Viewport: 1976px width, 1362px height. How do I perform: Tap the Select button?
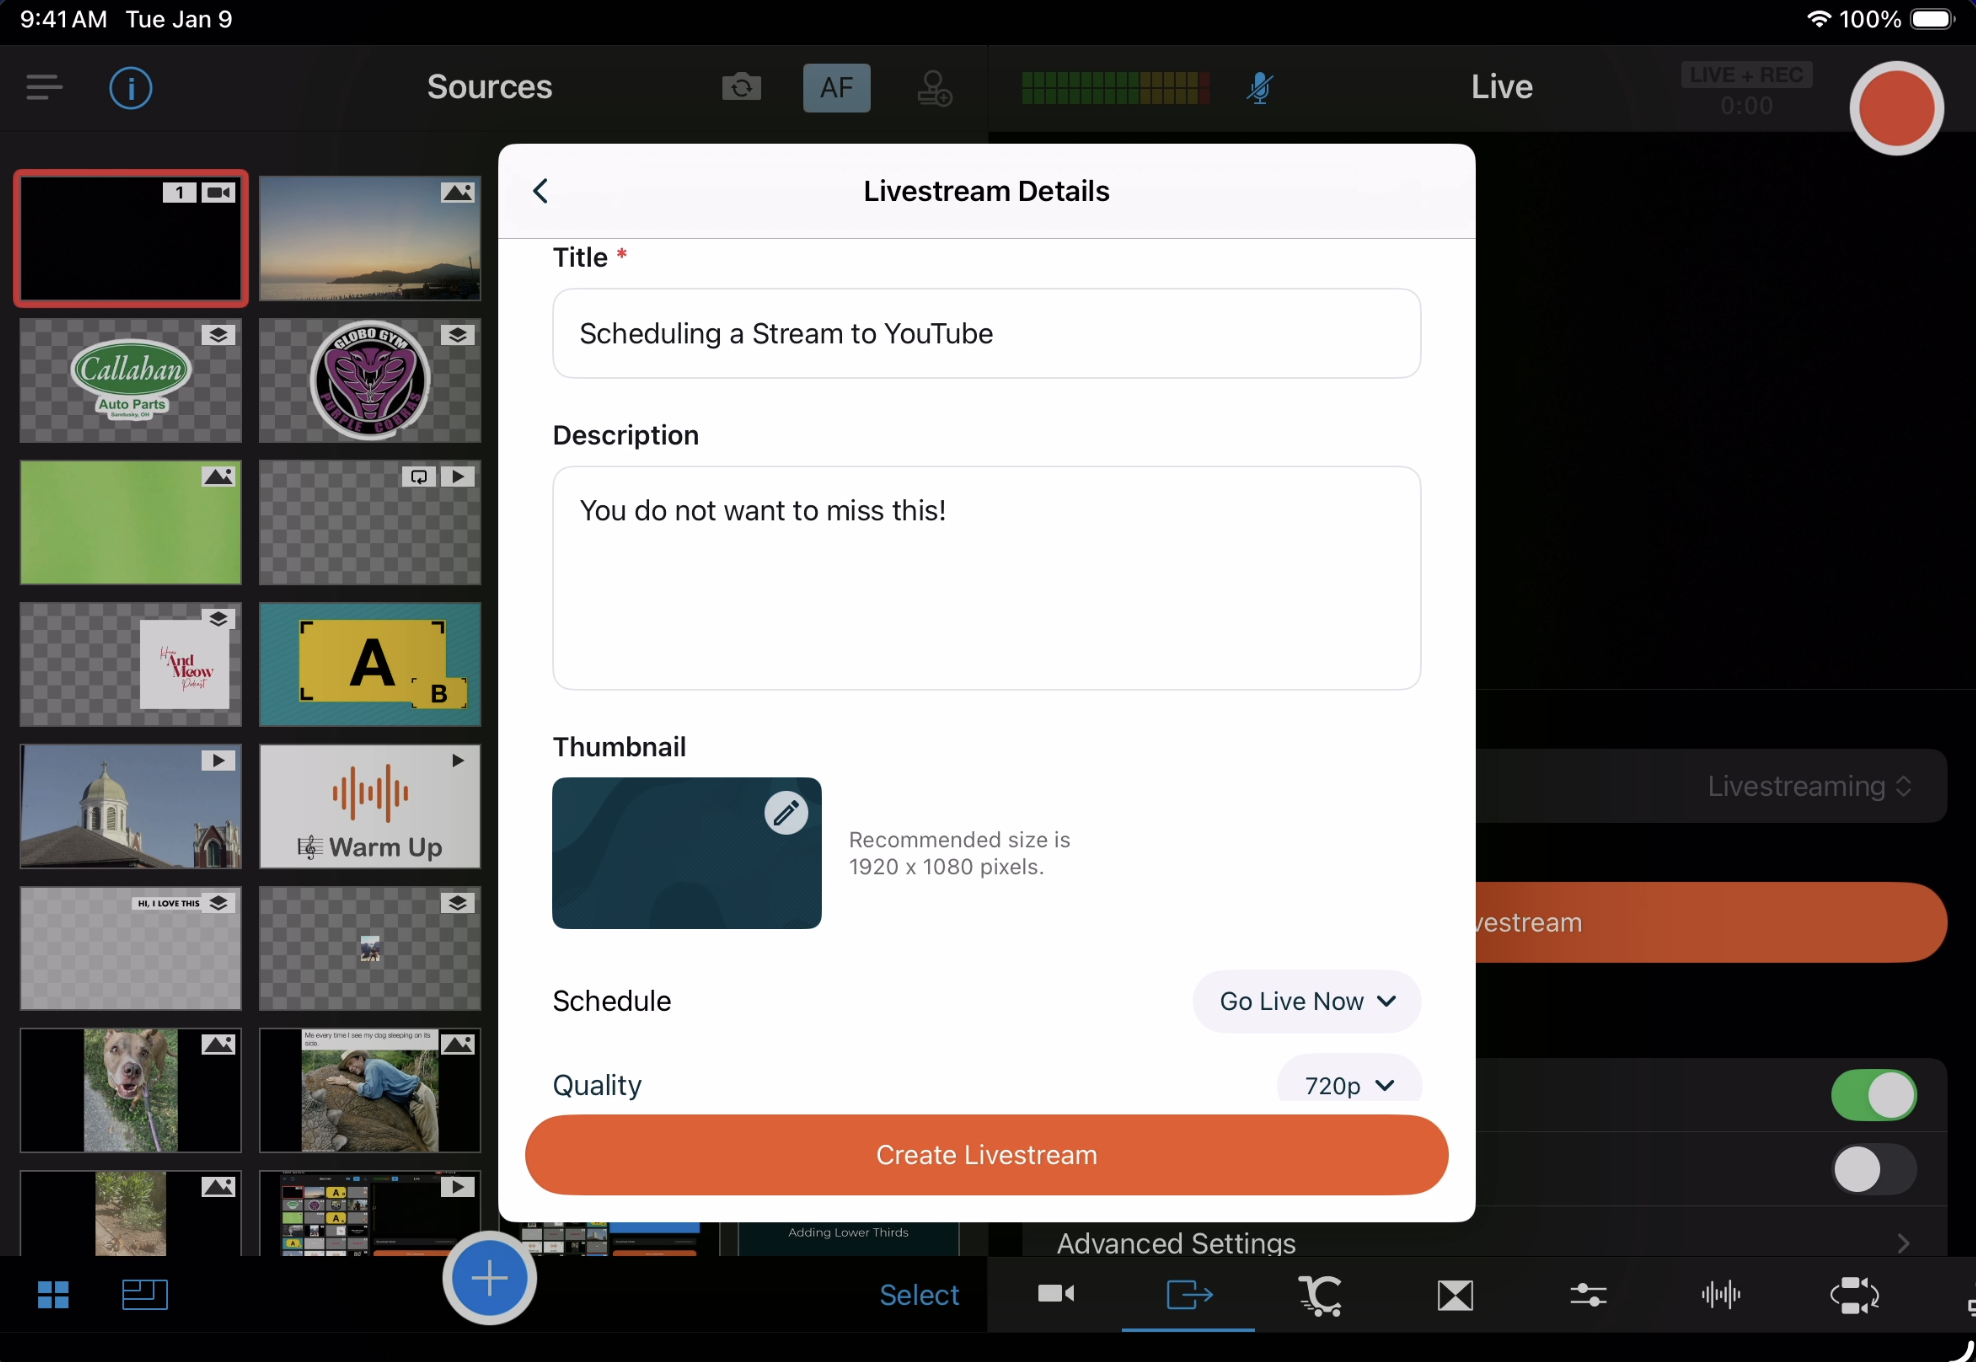pyautogui.click(x=919, y=1295)
